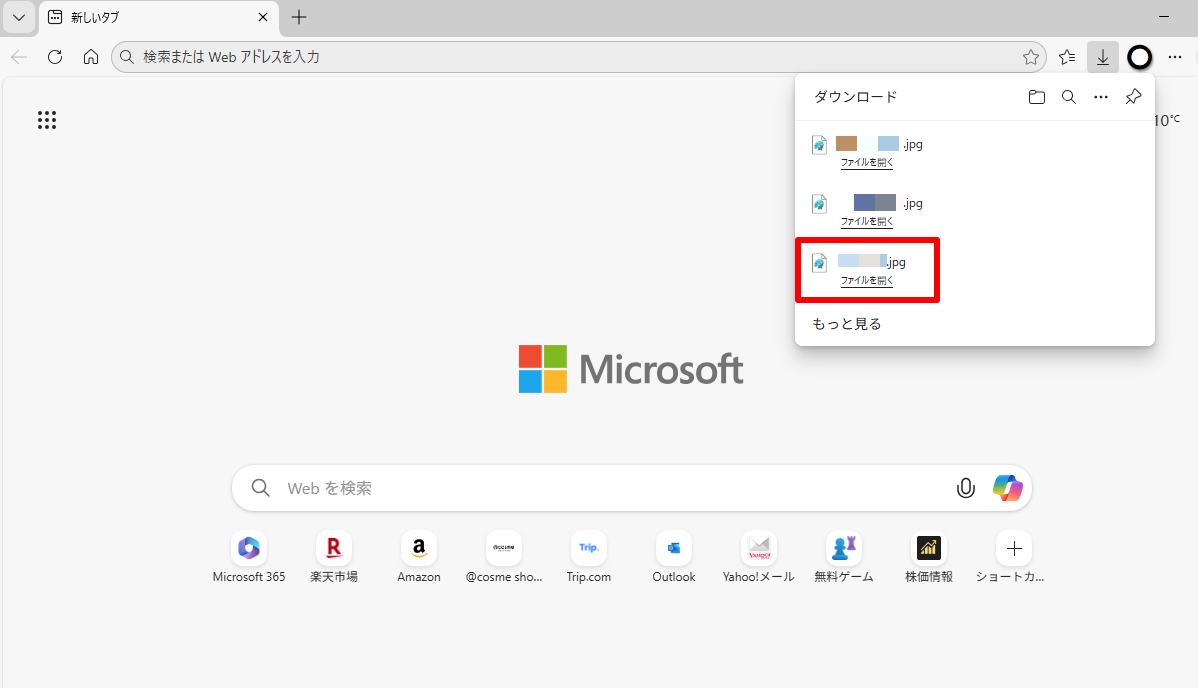This screenshot has height=688, width=1198.
Task: Go to the home page
Action: (x=91, y=57)
